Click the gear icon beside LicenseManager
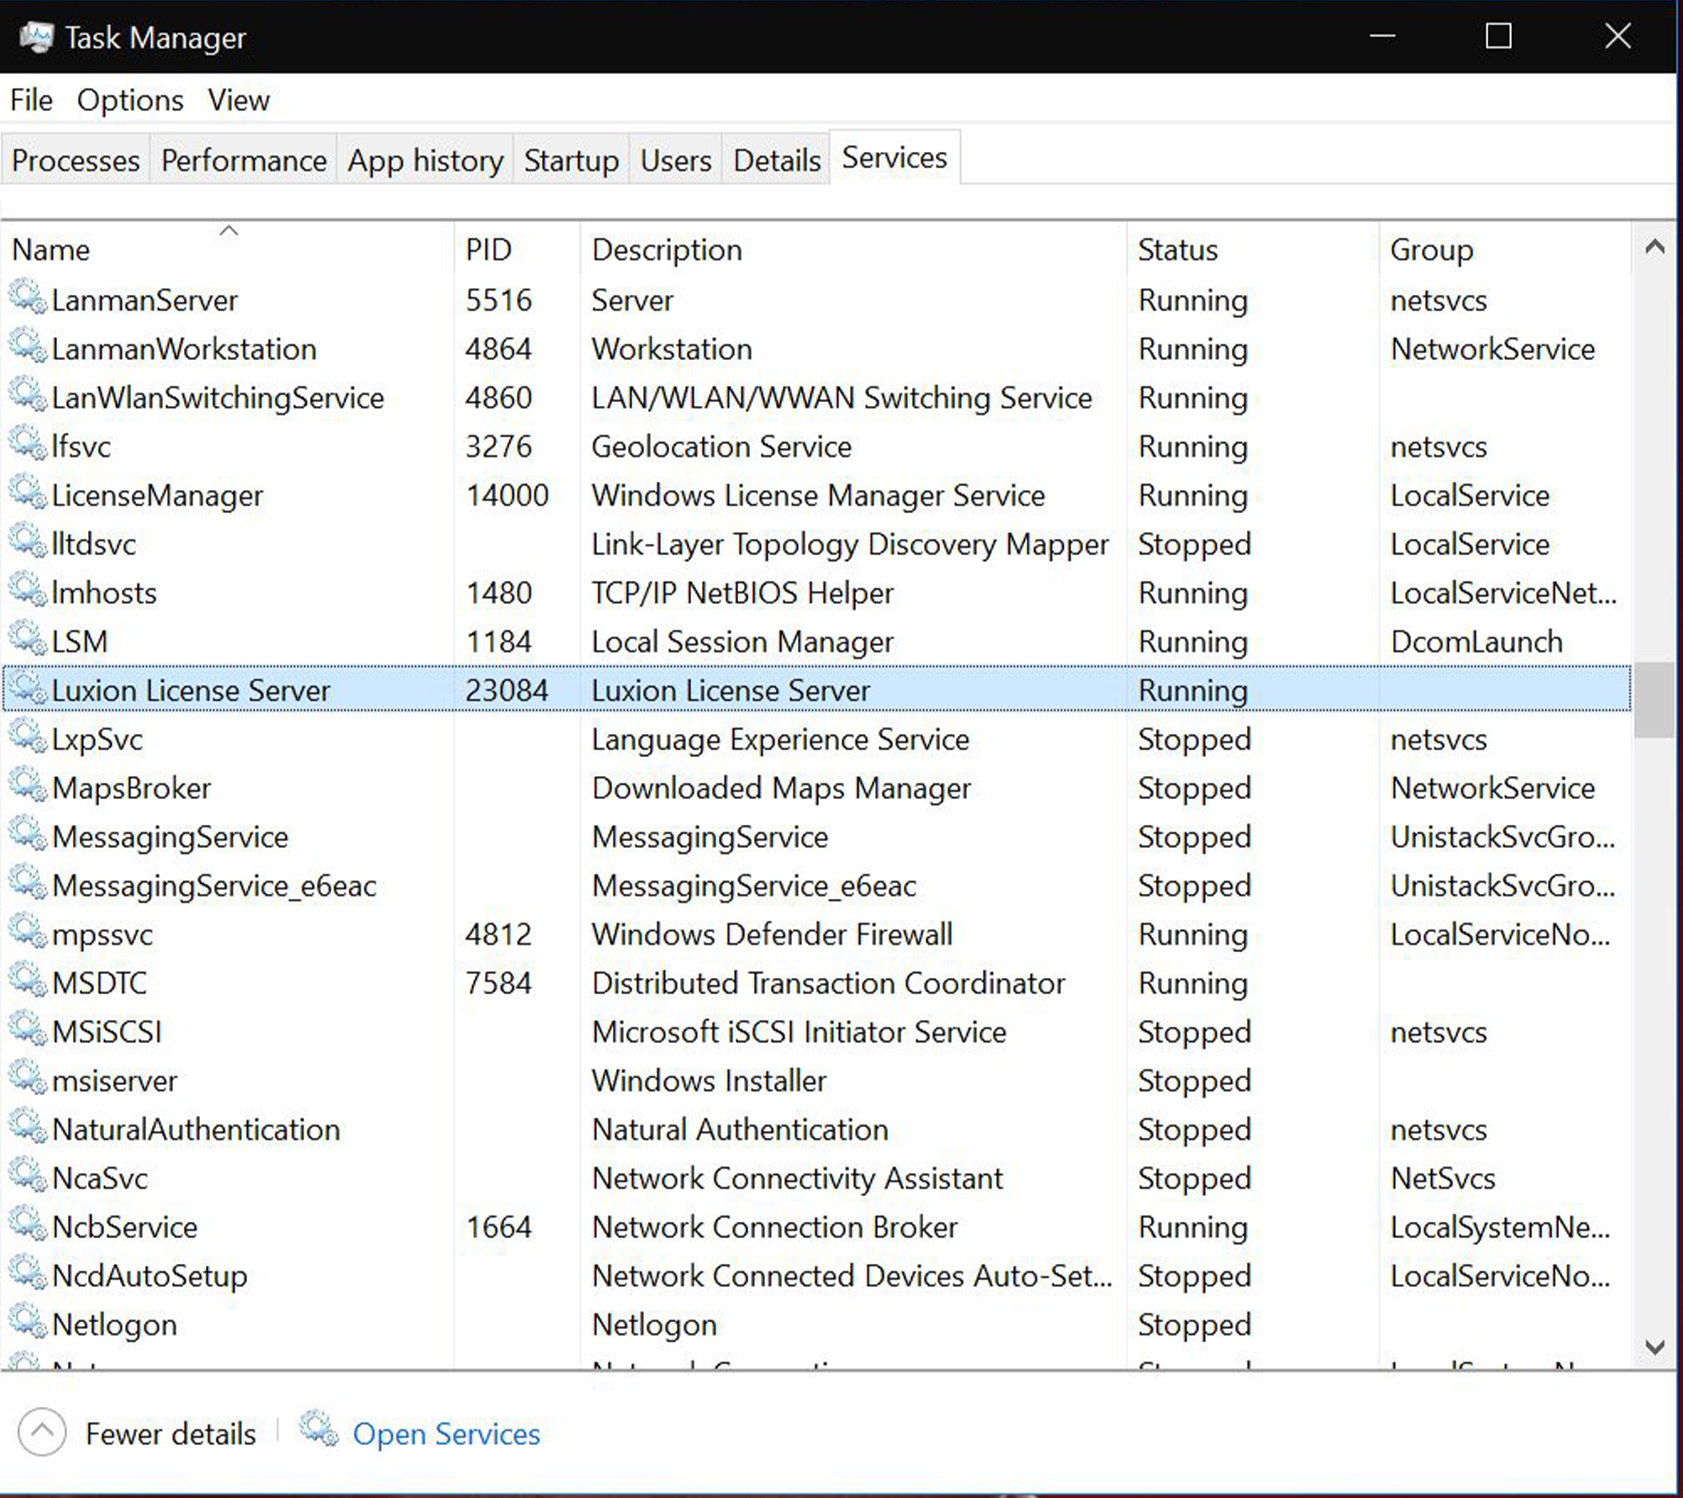 tap(28, 493)
